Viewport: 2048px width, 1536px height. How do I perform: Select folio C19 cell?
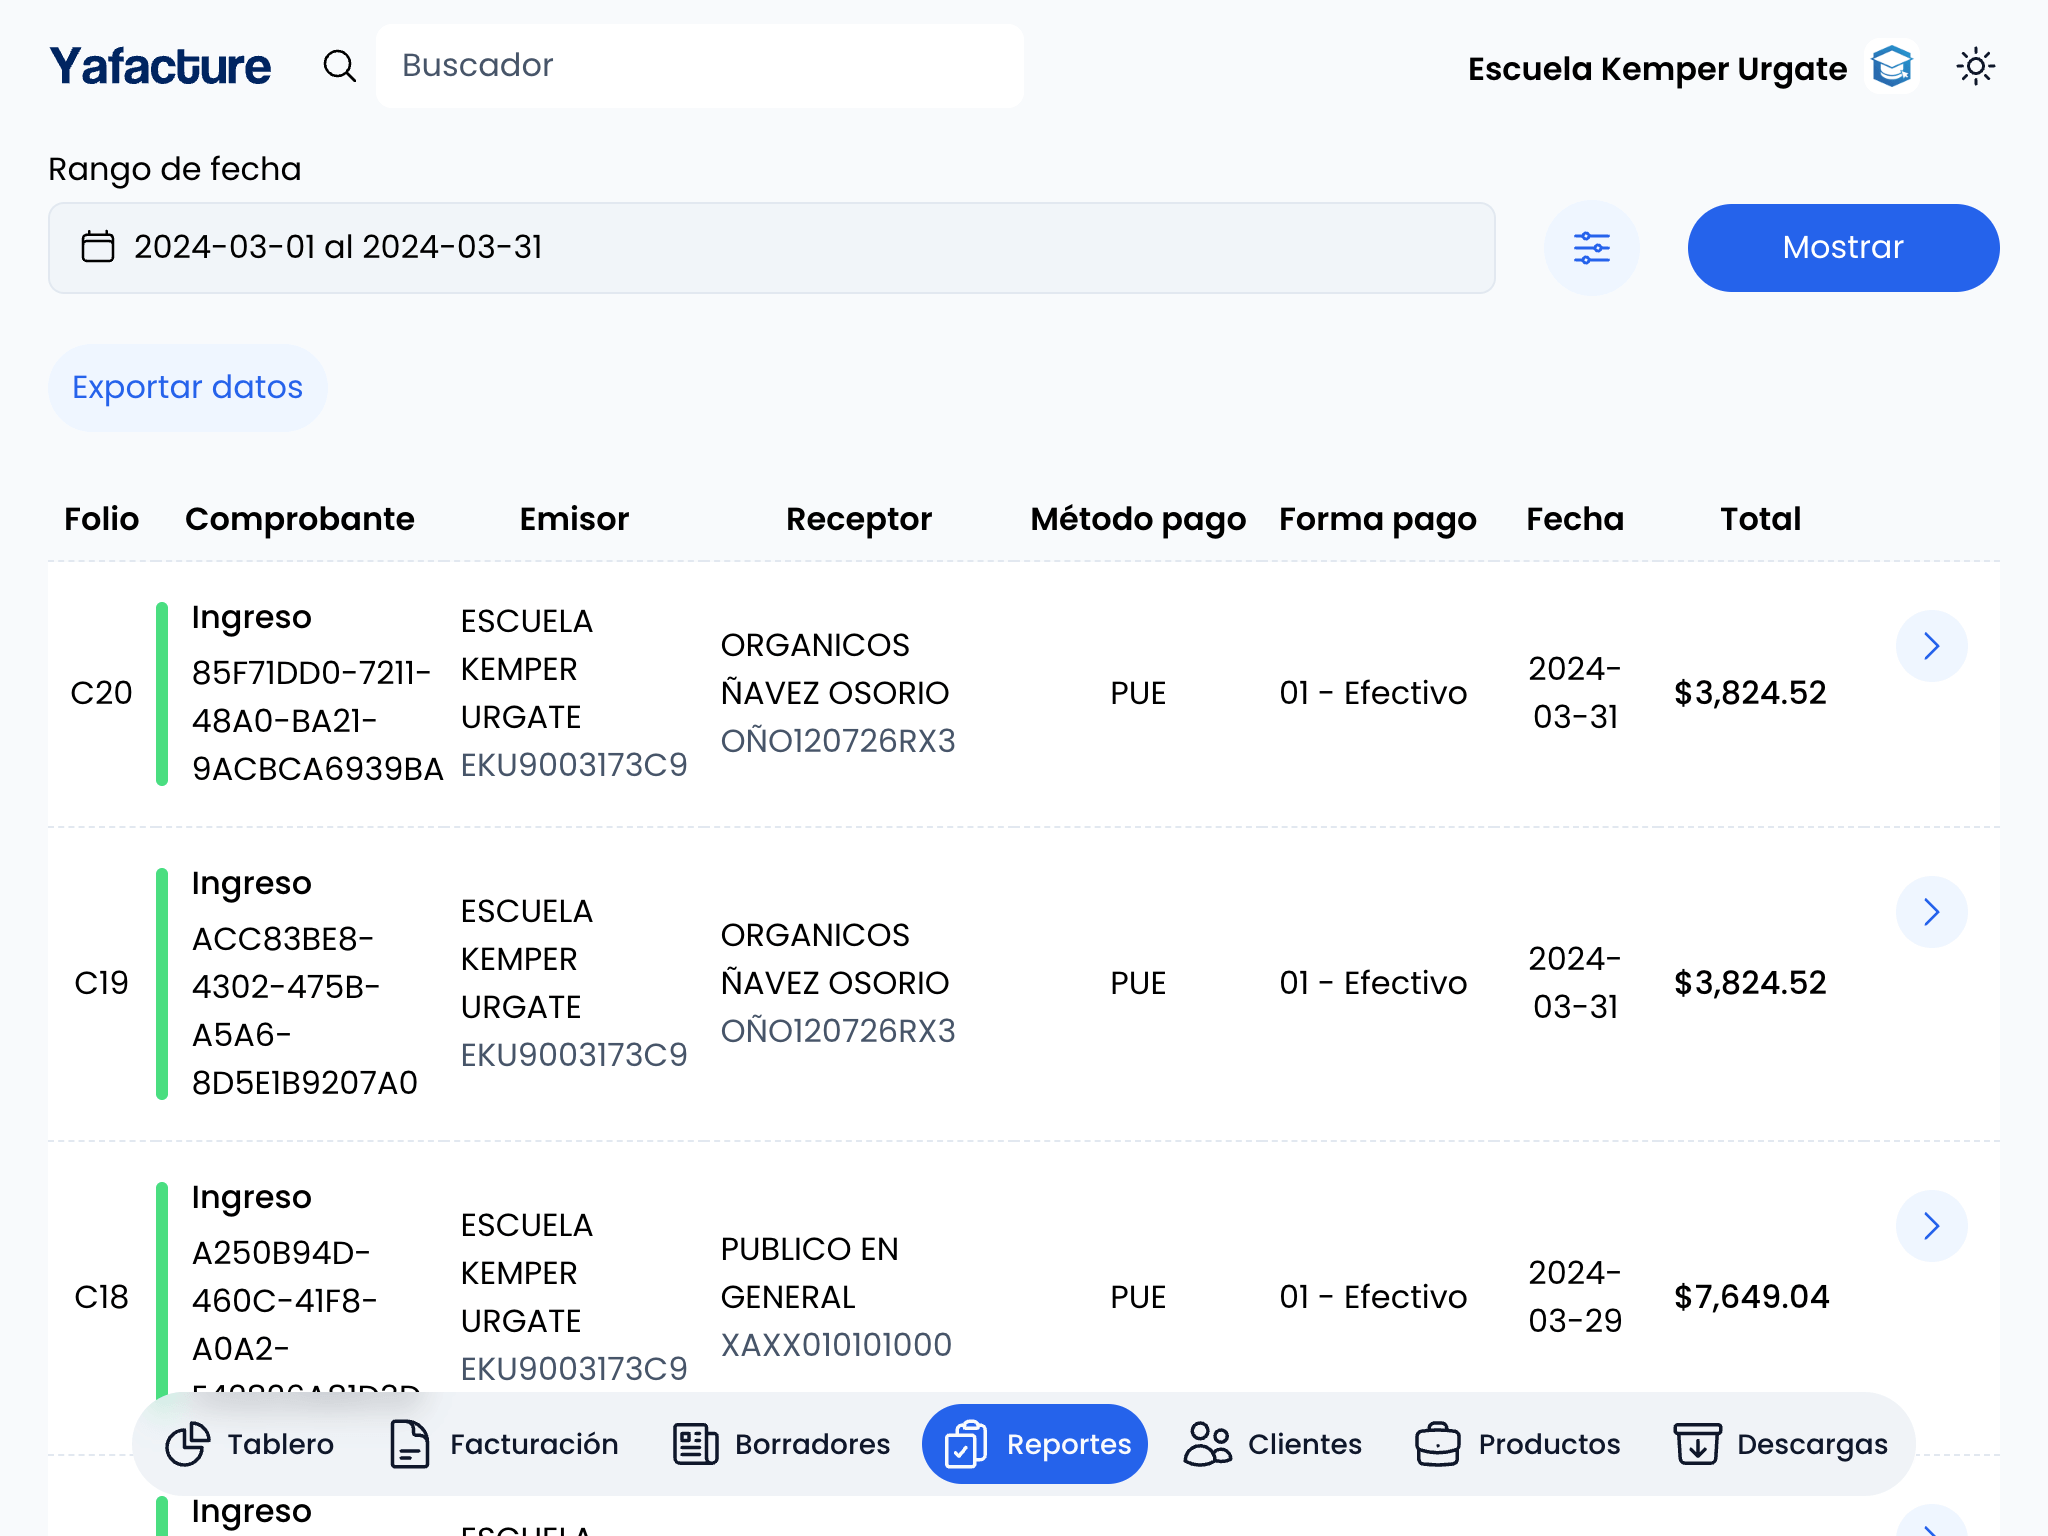coord(101,983)
